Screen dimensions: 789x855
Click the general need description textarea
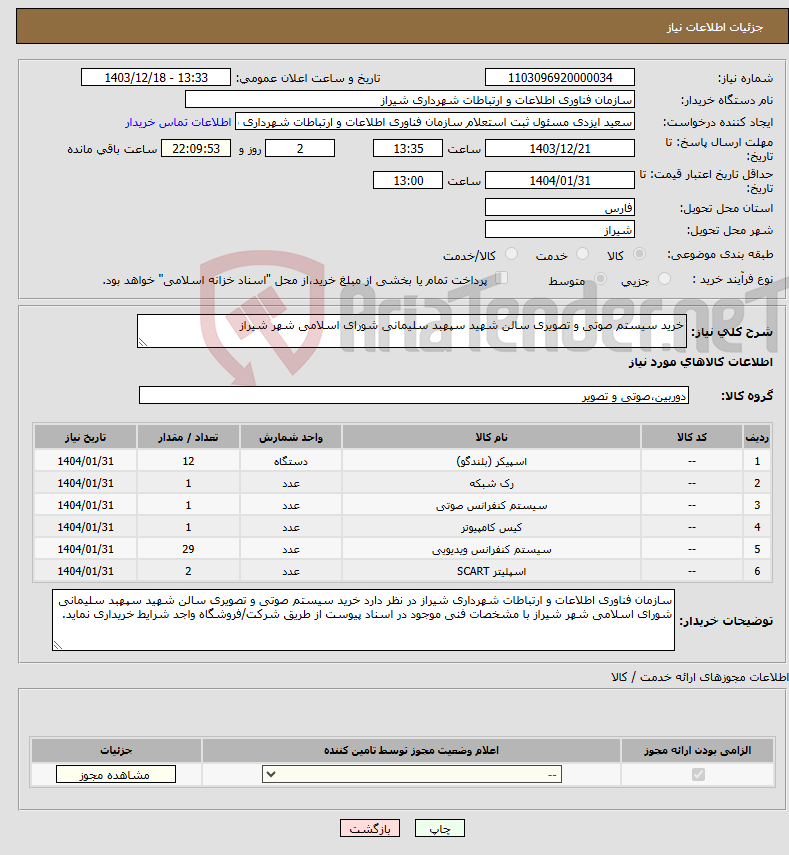point(412,331)
